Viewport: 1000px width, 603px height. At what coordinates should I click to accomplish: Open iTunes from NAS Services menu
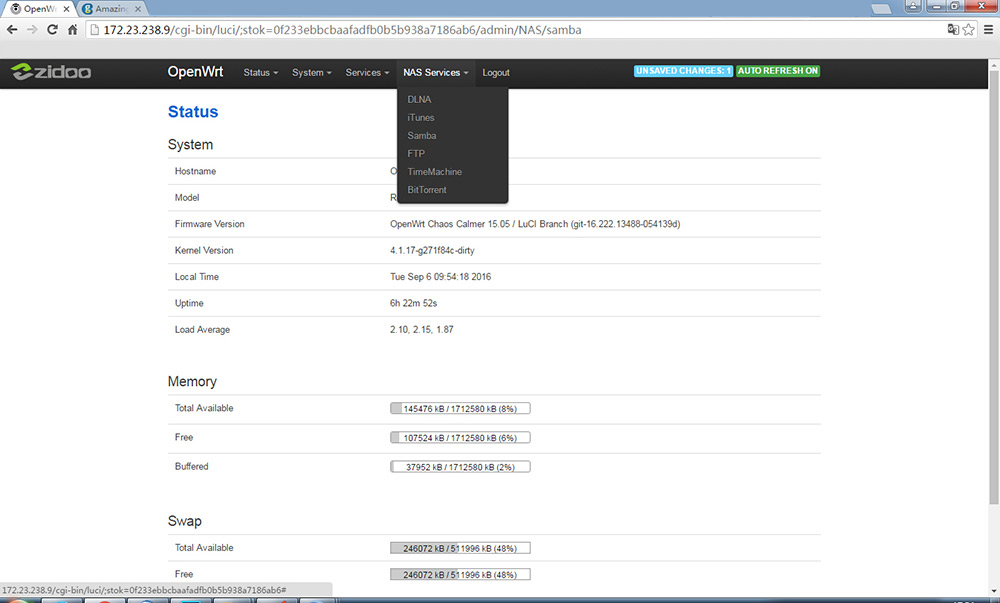tap(421, 117)
